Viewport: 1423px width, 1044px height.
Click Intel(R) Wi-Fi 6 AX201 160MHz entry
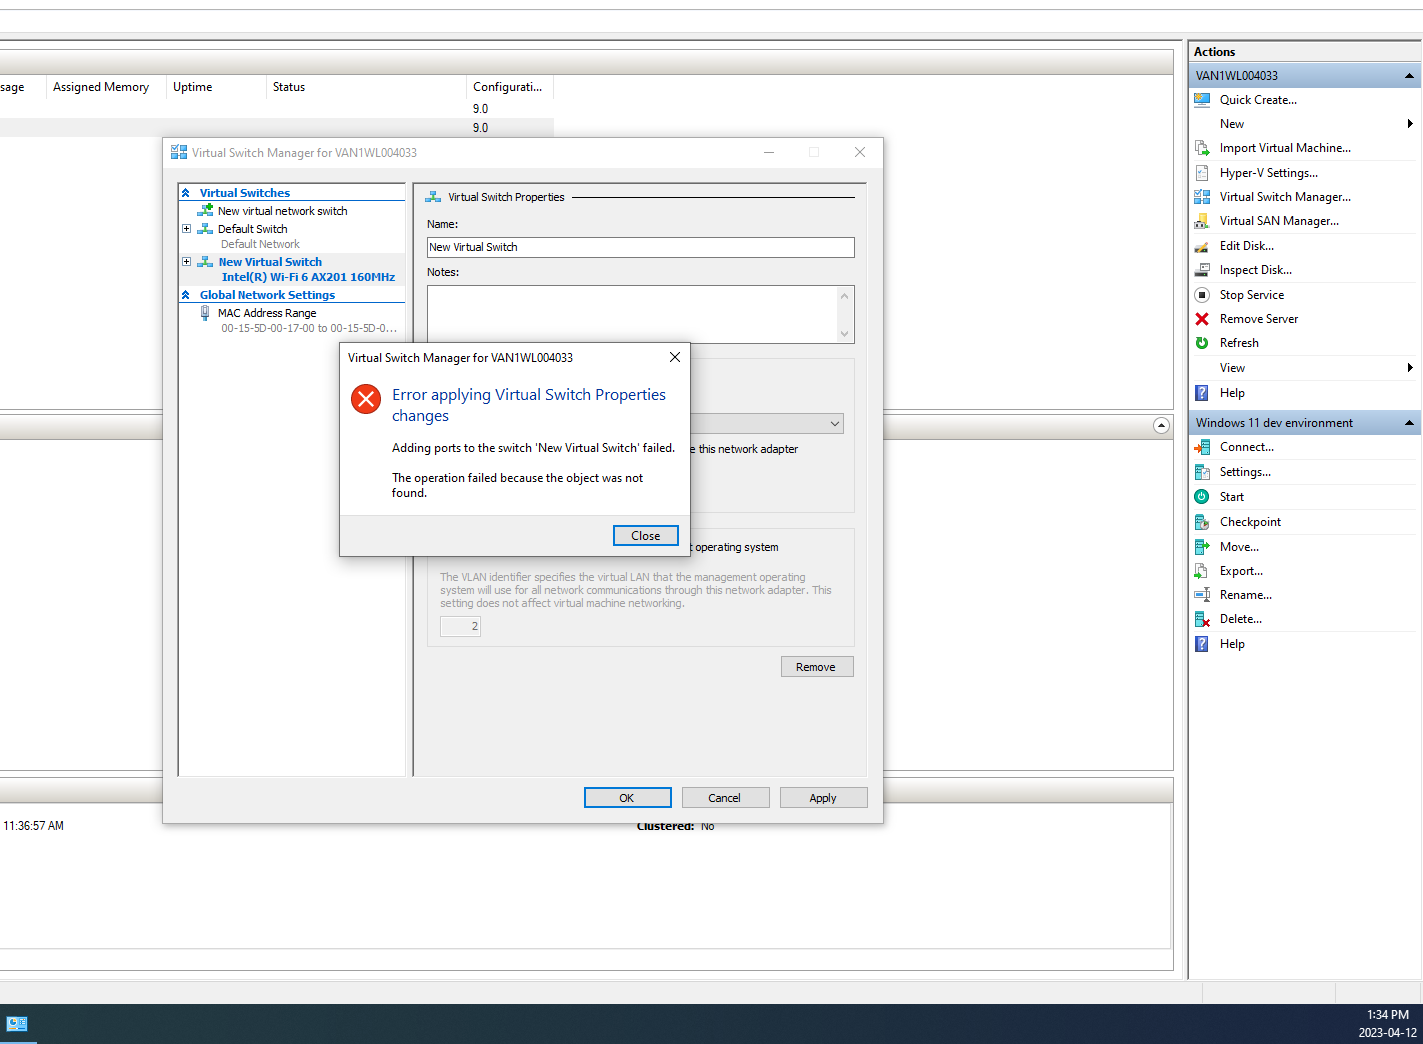(x=308, y=277)
